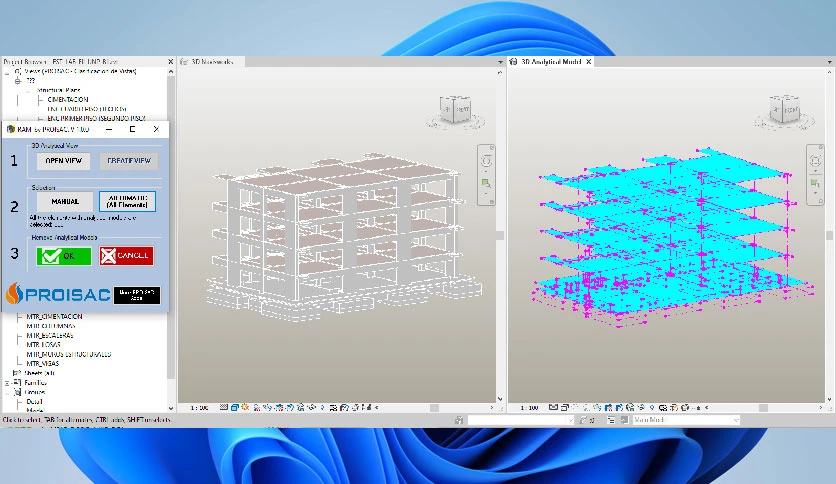Choose AUTOMATIC (All Elements) selection

(127, 201)
